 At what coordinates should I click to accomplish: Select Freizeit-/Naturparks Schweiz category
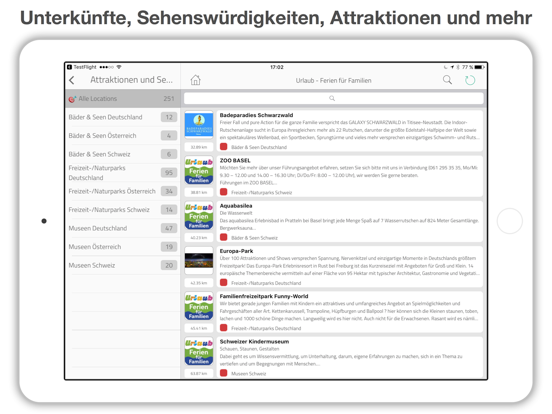(x=123, y=210)
